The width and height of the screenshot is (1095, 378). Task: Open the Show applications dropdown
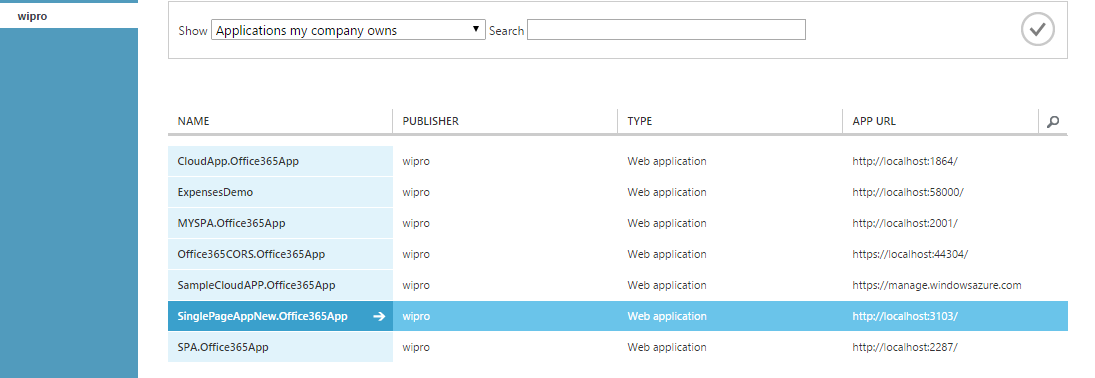click(348, 30)
